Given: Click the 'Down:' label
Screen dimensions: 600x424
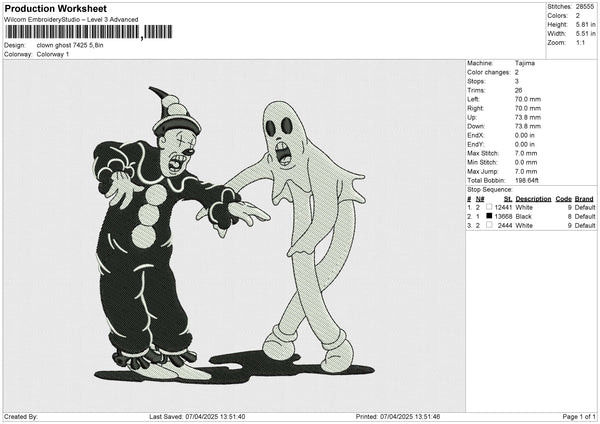Looking at the screenshot, I should 476,126.
